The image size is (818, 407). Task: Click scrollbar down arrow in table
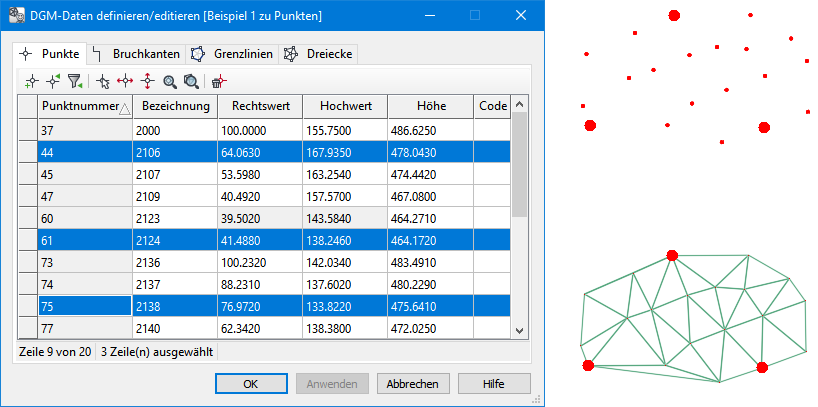[x=519, y=330]
